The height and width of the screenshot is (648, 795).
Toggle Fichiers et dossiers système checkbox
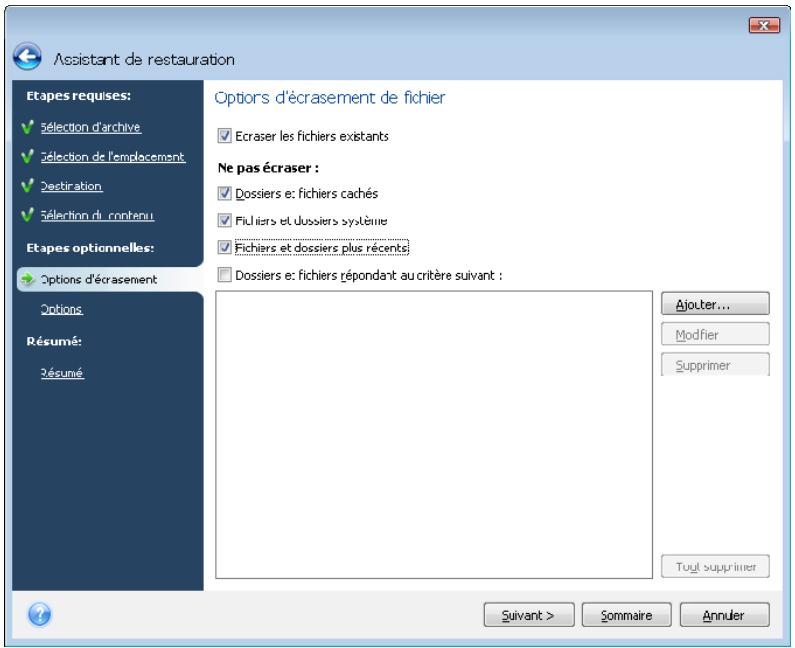click(x=224, y=221)
